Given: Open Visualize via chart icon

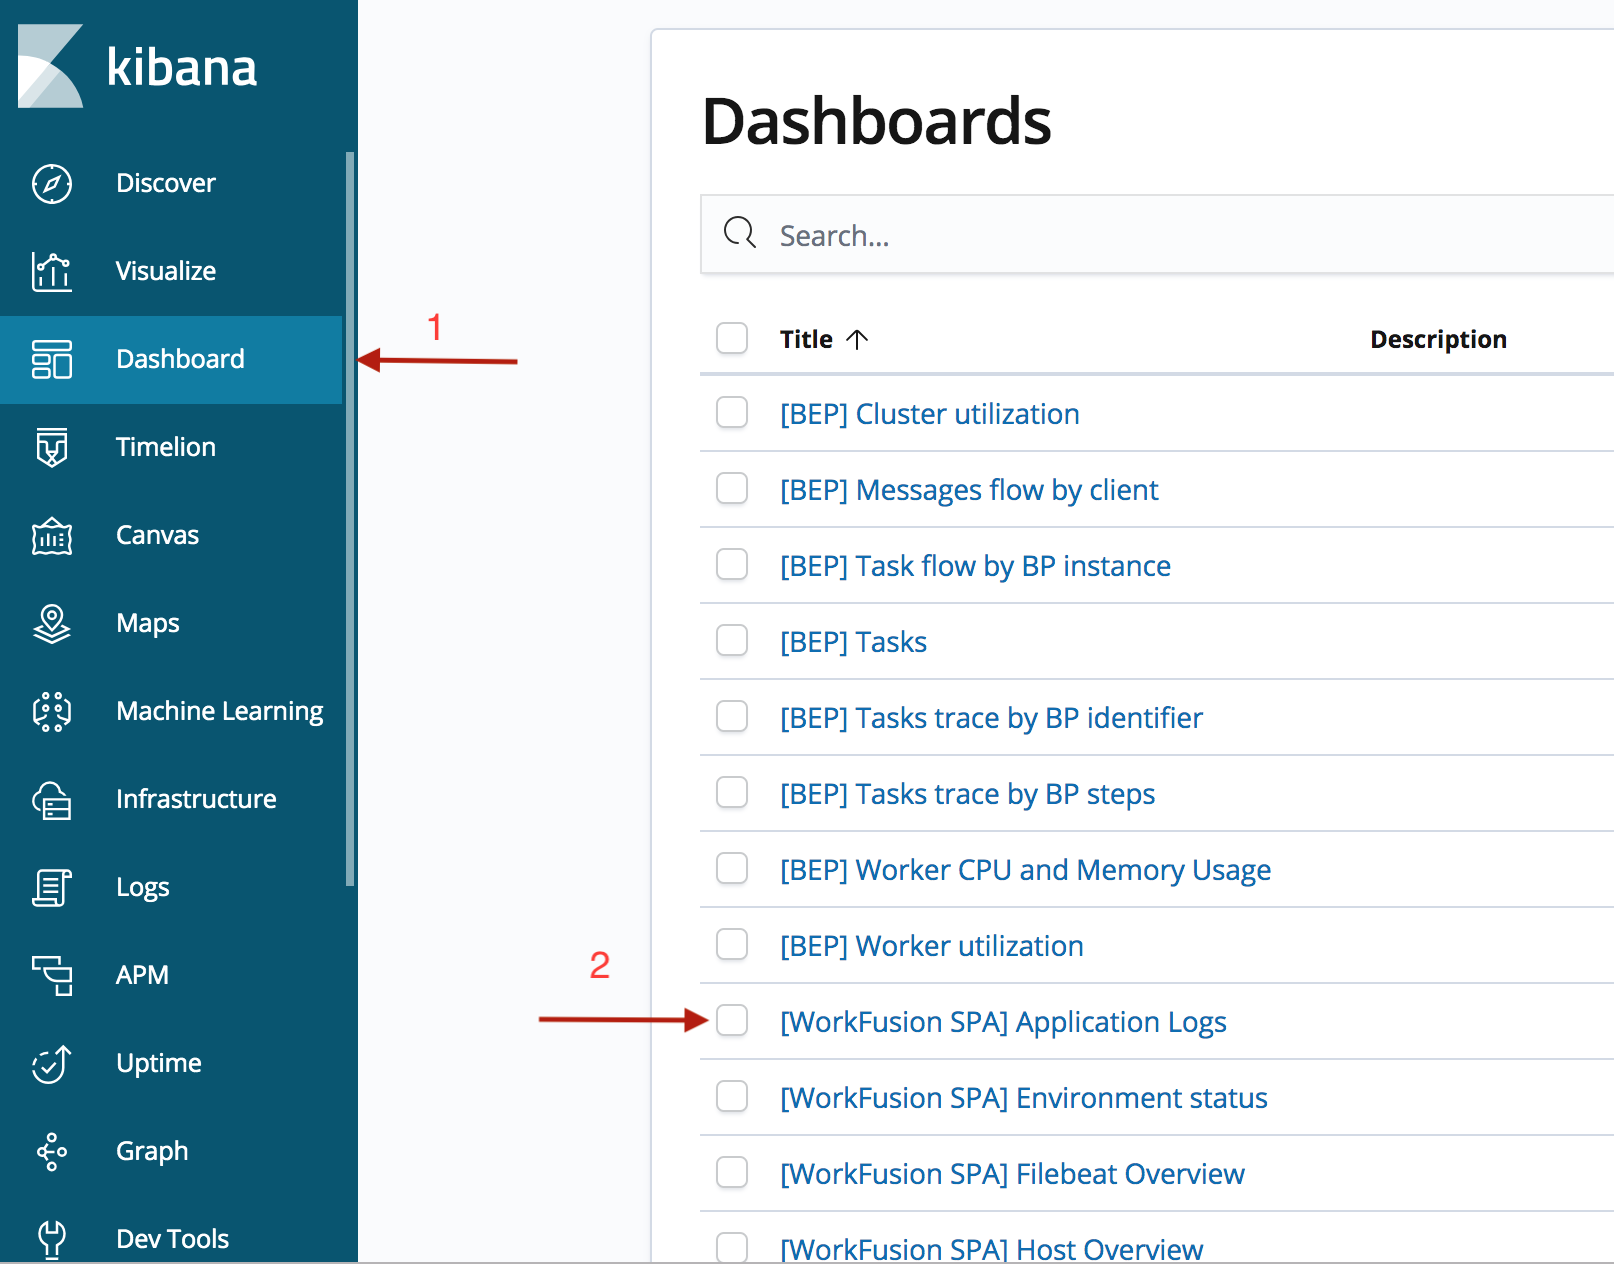Looking at the screenshot, I should click(52, 271).
